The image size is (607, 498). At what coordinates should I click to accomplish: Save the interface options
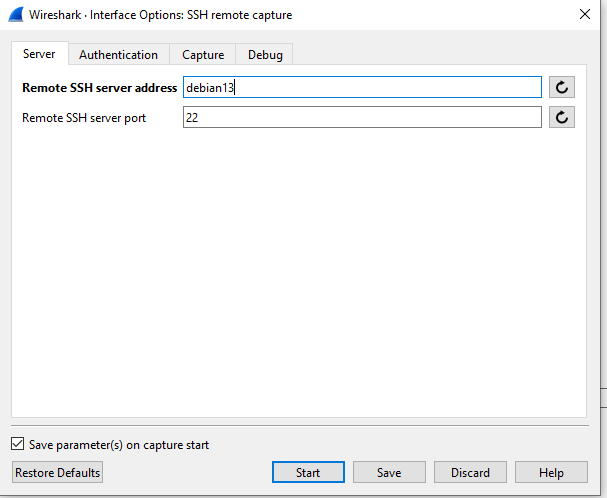point(389,472)
